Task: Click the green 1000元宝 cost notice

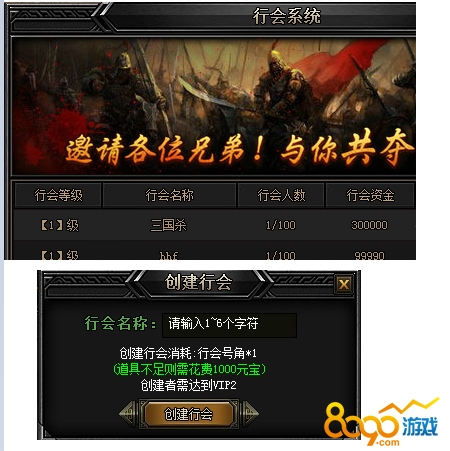Action: pos(189,369)
